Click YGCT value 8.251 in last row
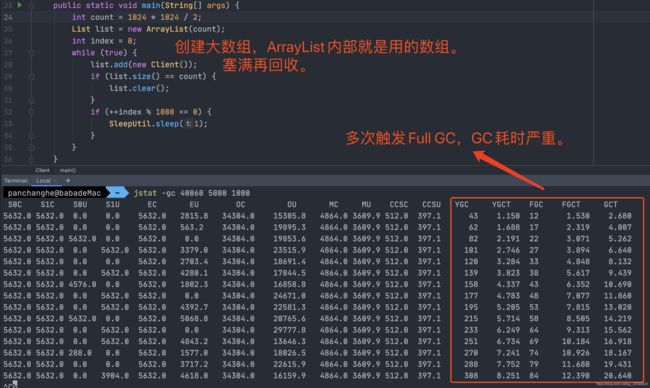This screenshot has width=650, height=388. pyautogui.click(x=508, y=376)
